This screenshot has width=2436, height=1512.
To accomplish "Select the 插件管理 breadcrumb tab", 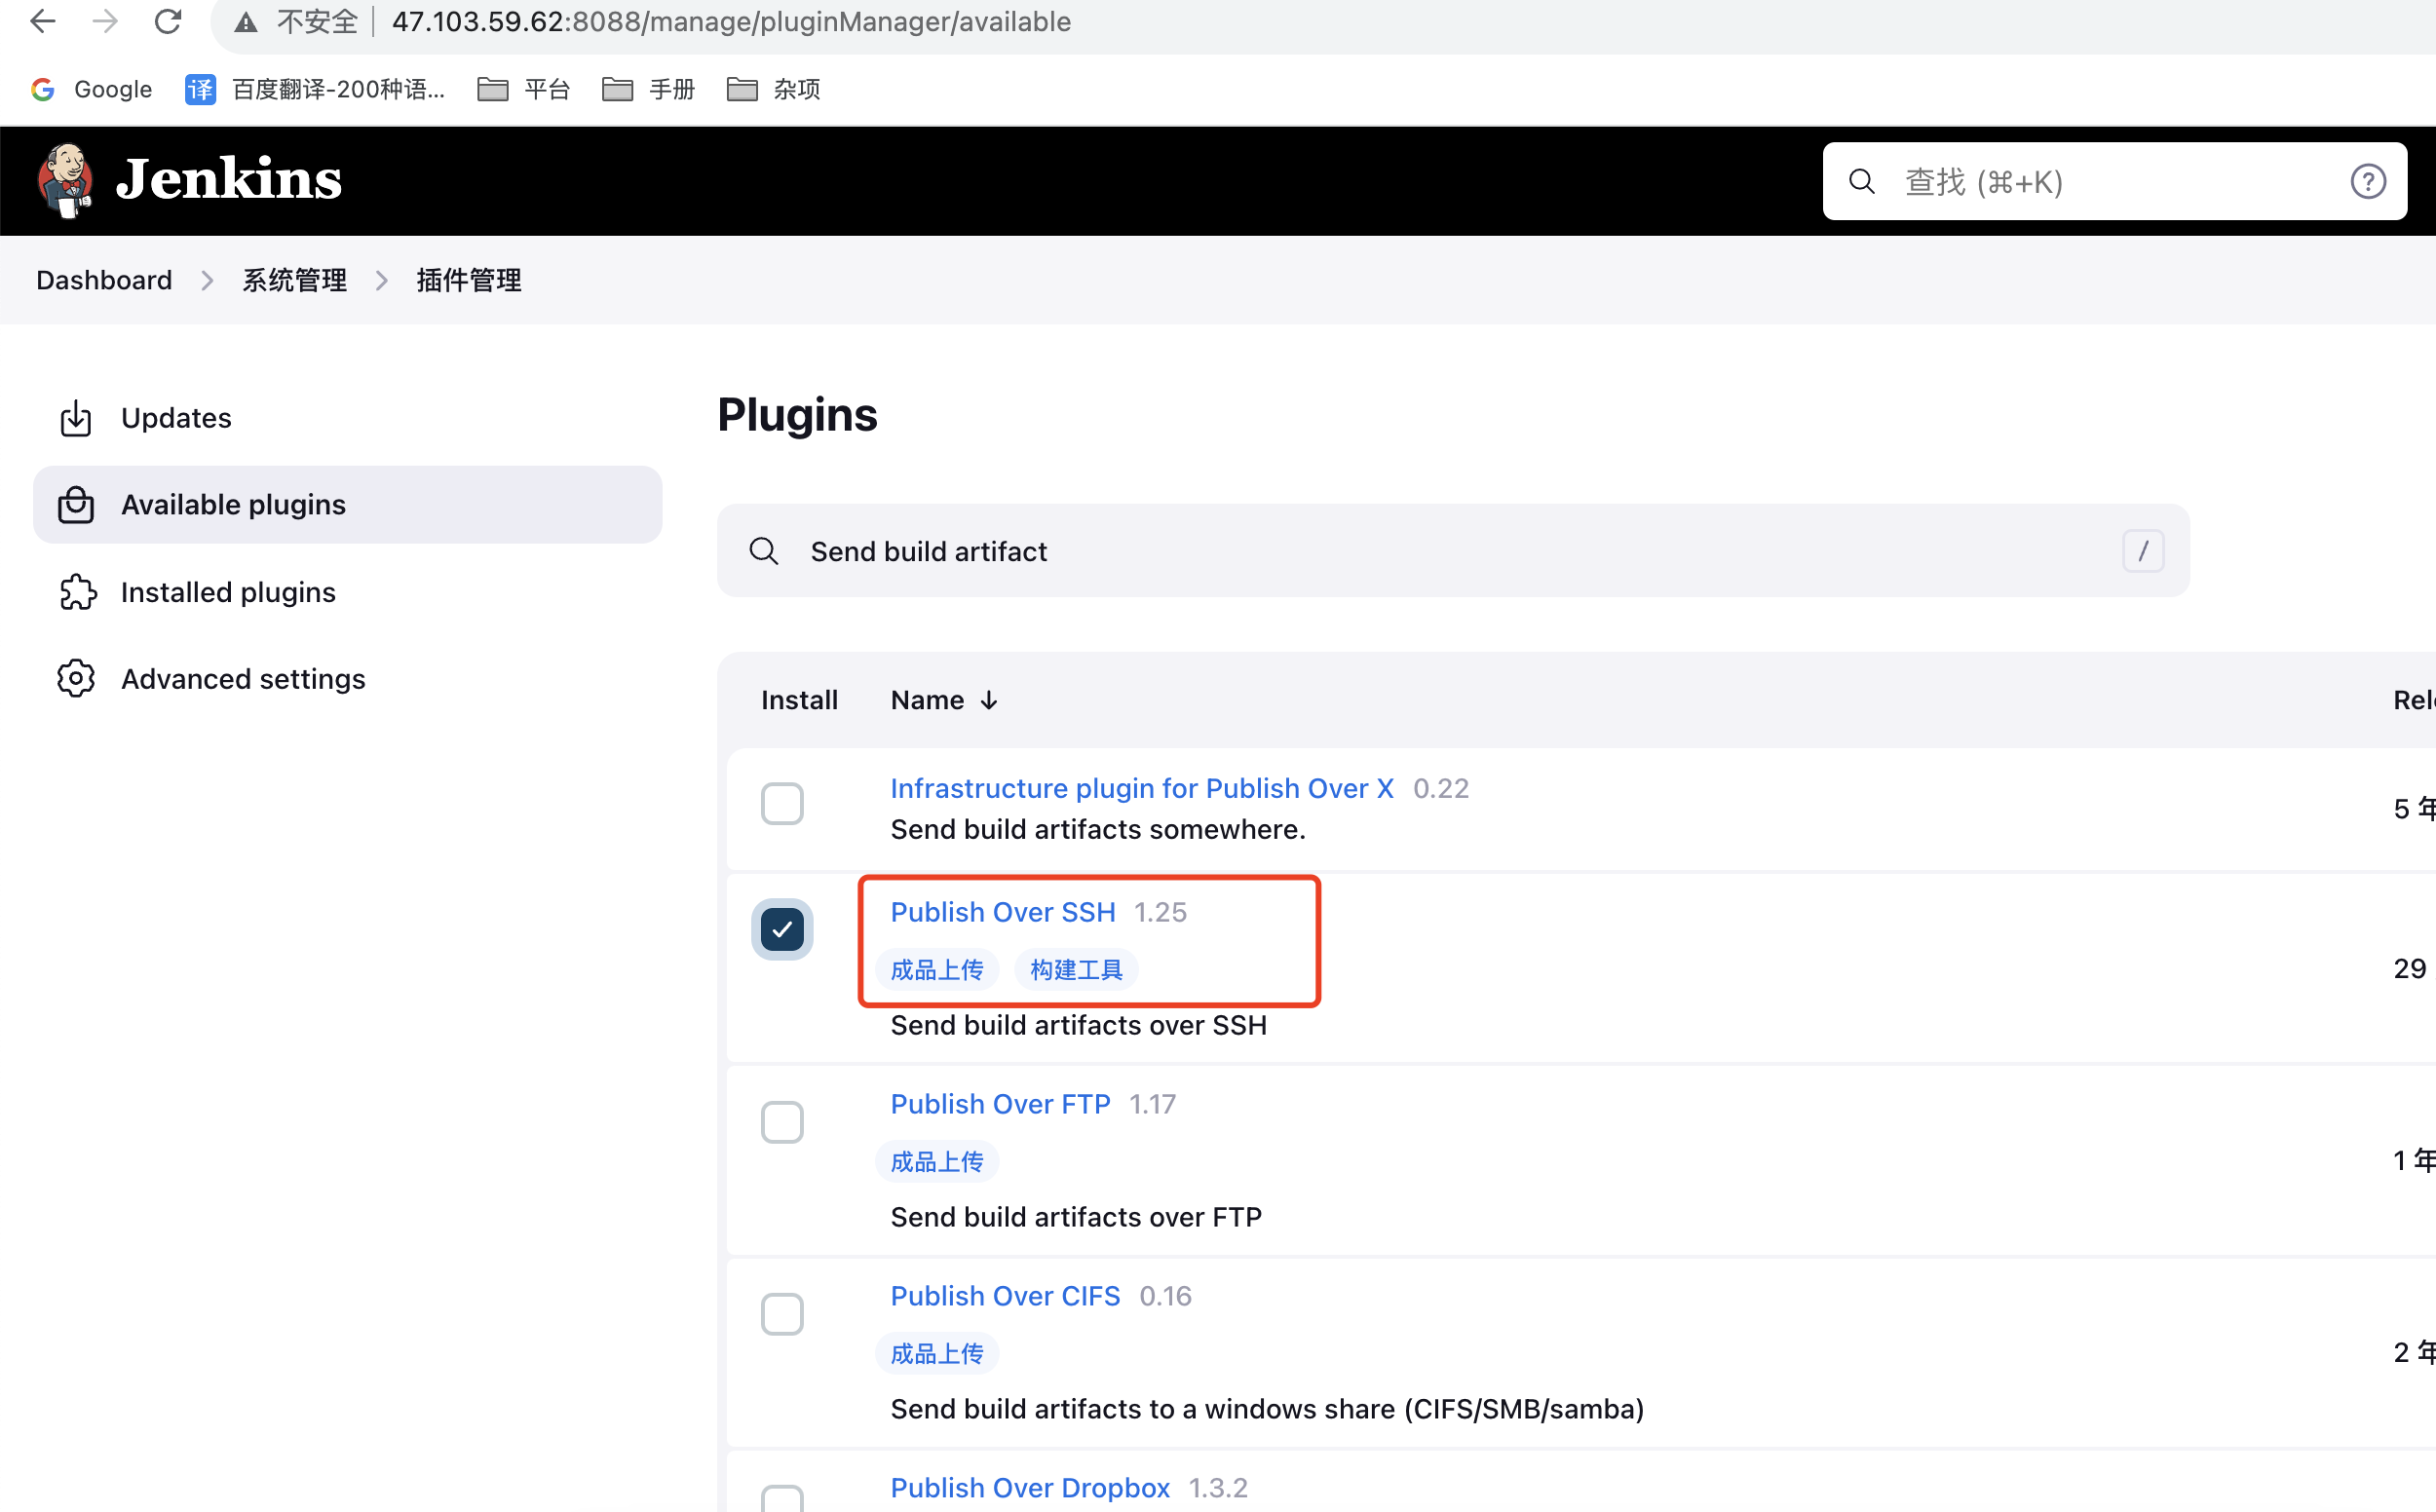I will click(x=470, y=281).
